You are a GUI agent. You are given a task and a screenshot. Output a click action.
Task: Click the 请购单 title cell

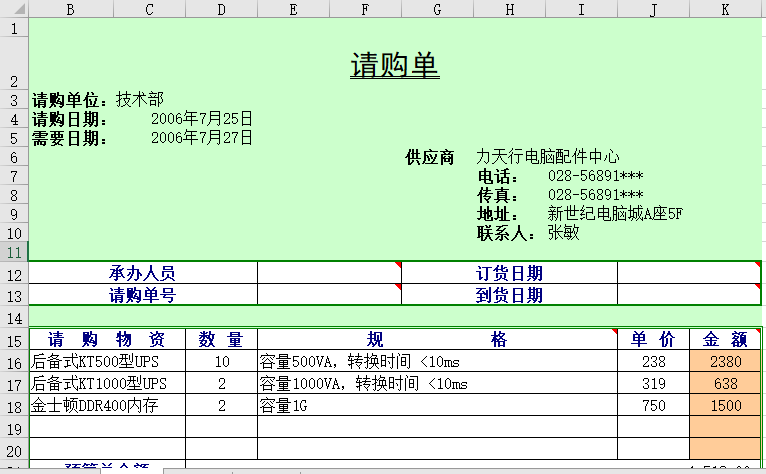pos(394,65)
